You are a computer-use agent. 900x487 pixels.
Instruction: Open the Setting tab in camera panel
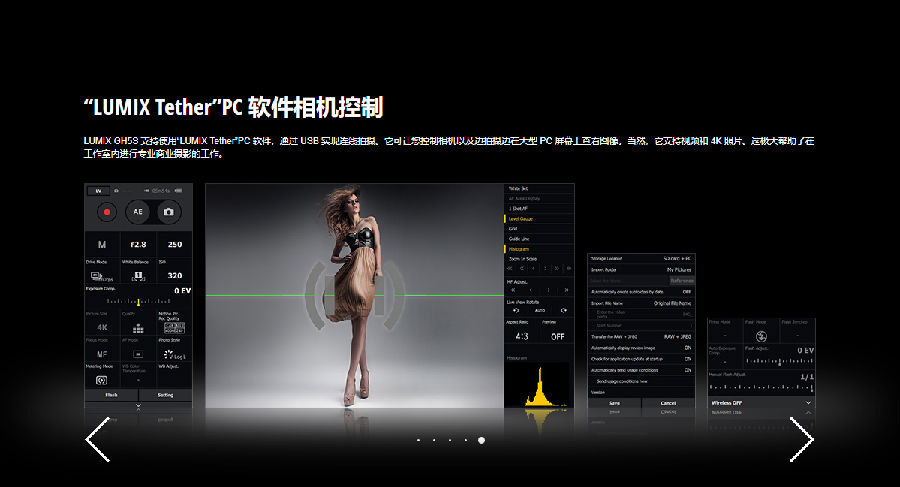pyautogui.click(x=165, y=395)
